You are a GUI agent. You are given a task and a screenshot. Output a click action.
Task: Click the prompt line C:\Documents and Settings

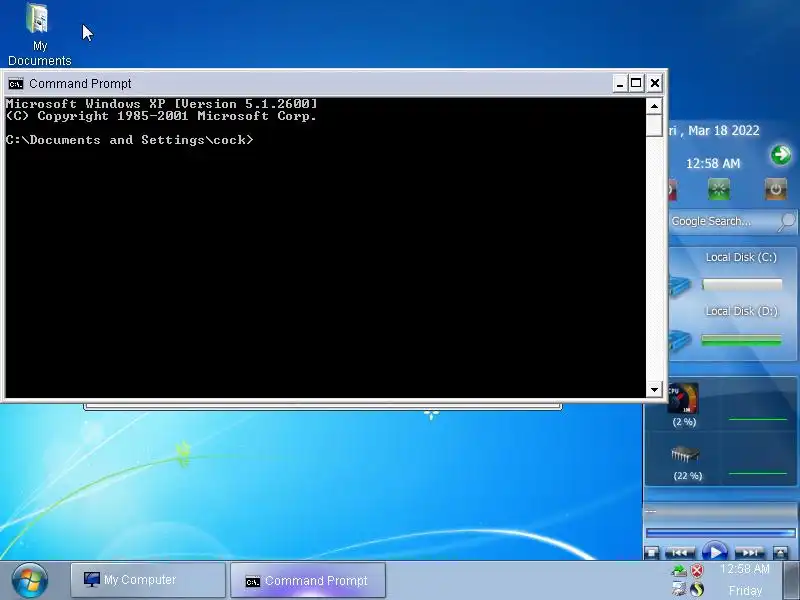[130, 140]
